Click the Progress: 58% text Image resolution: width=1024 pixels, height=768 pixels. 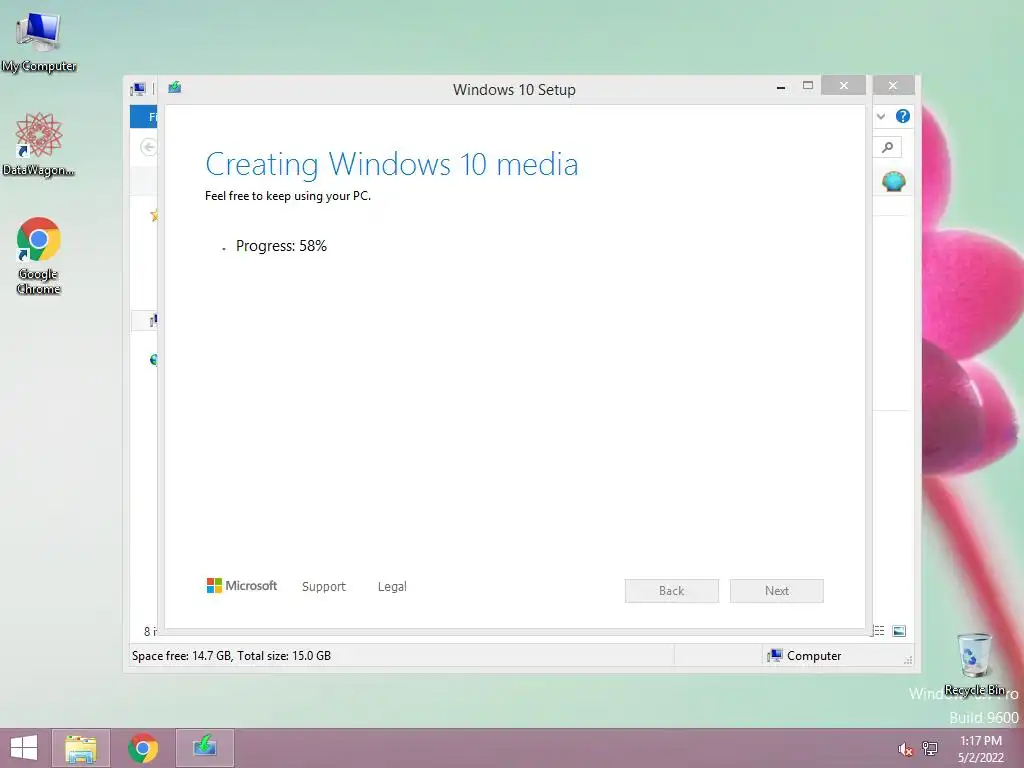281,246
